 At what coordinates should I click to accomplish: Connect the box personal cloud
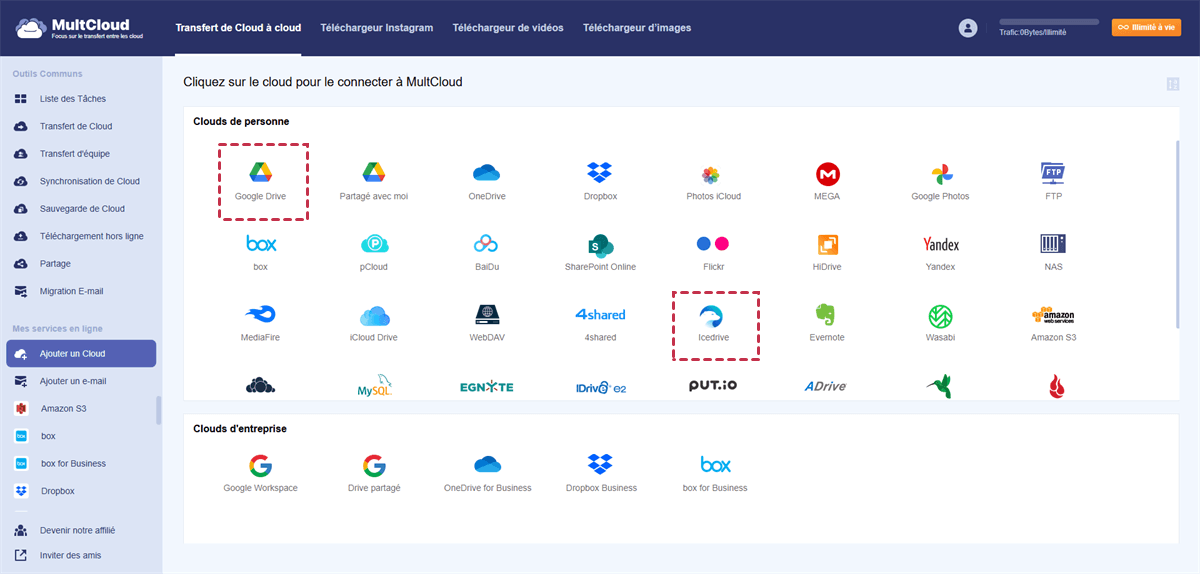click(261, 252)
